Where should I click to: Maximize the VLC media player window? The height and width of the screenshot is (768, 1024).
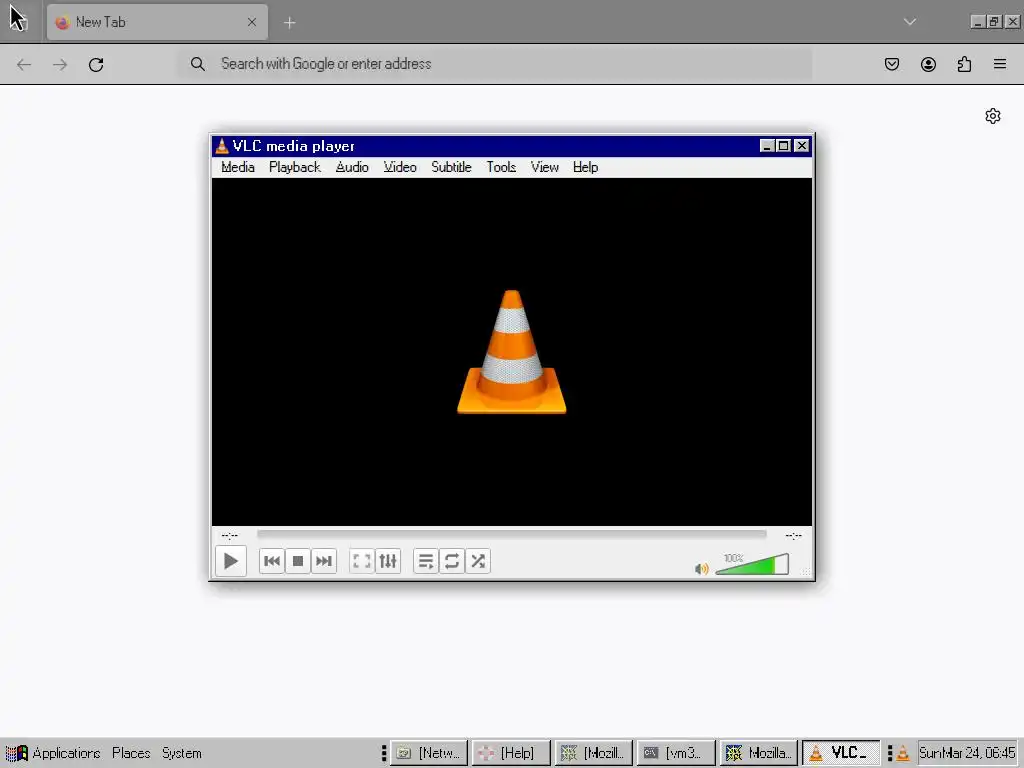784,146
